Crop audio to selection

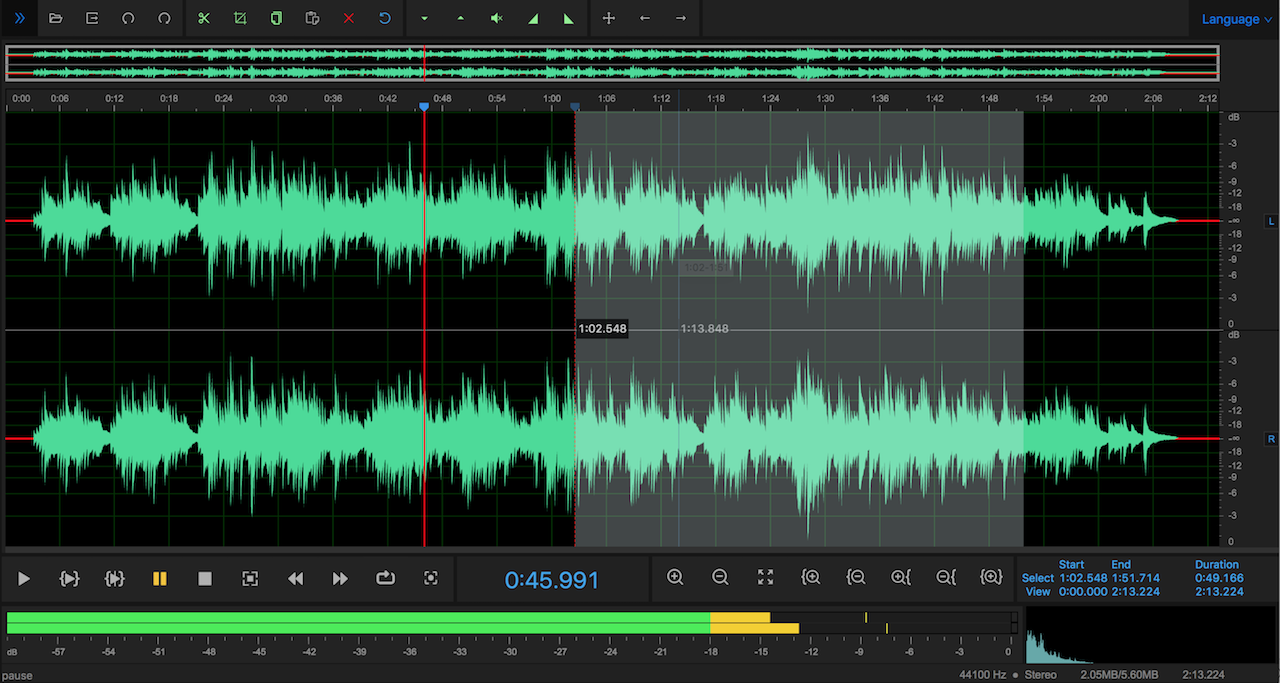(x=240, y=18)
